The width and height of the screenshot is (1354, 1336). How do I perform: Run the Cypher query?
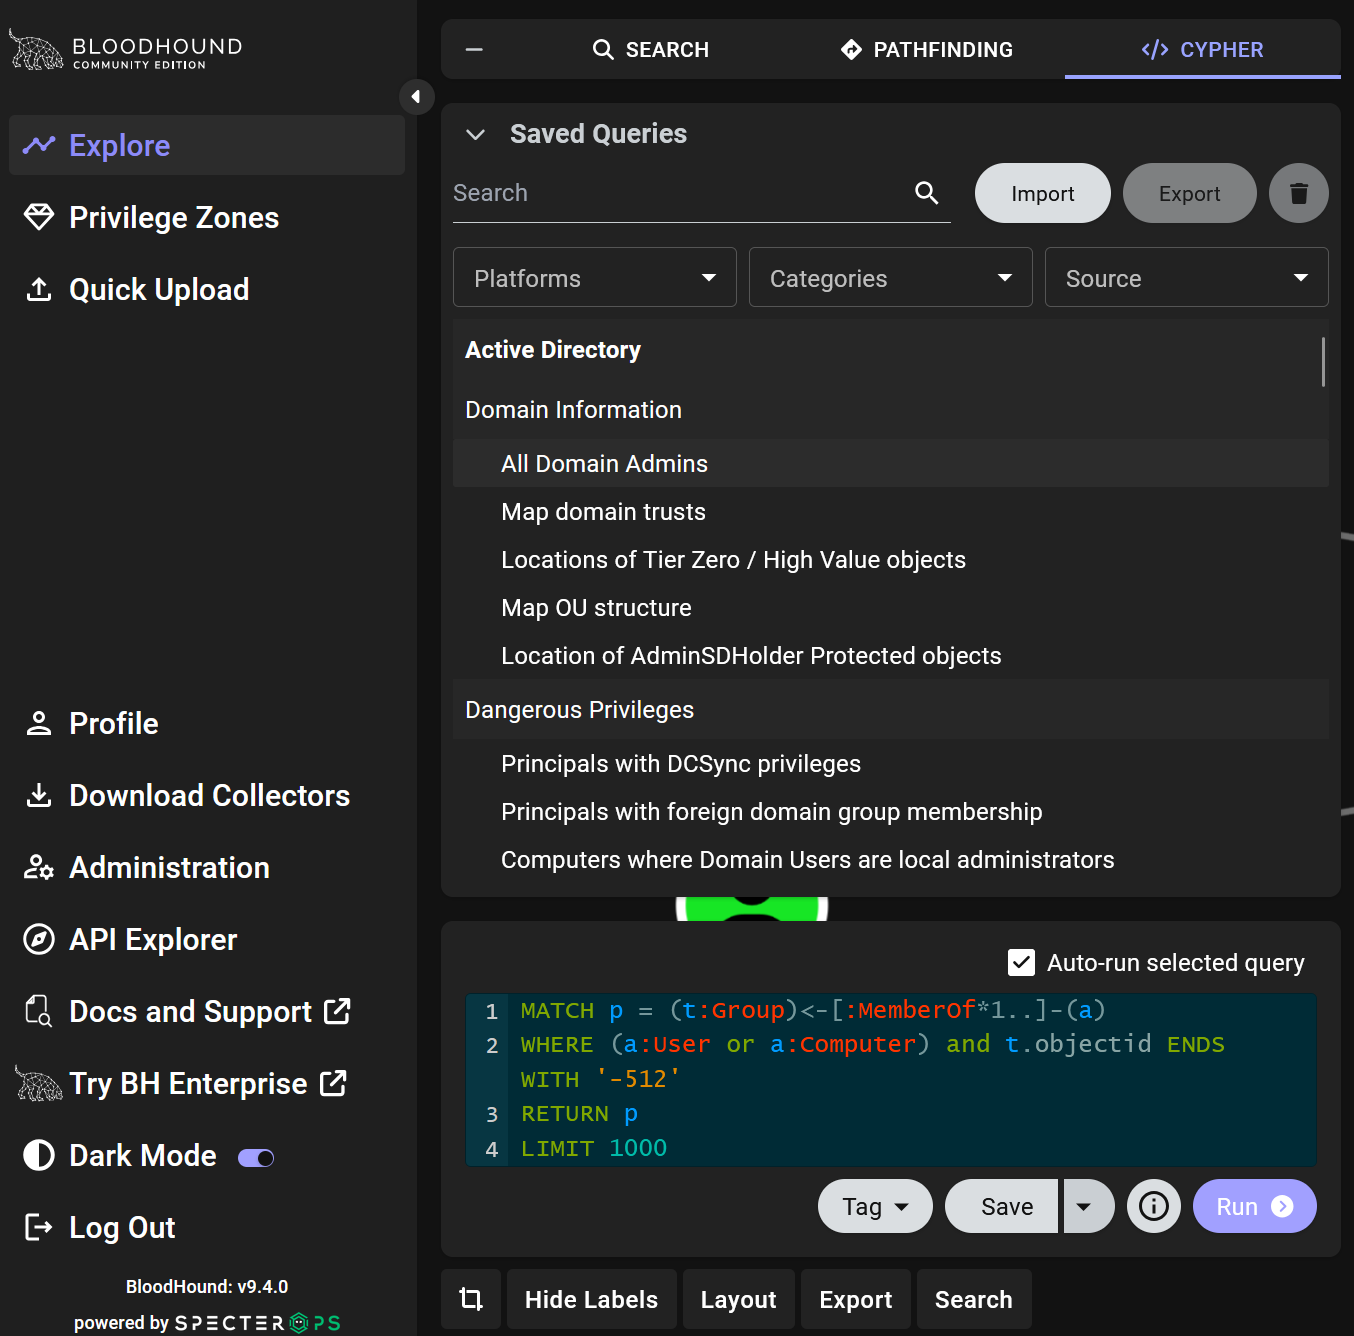[1255, 1206]
